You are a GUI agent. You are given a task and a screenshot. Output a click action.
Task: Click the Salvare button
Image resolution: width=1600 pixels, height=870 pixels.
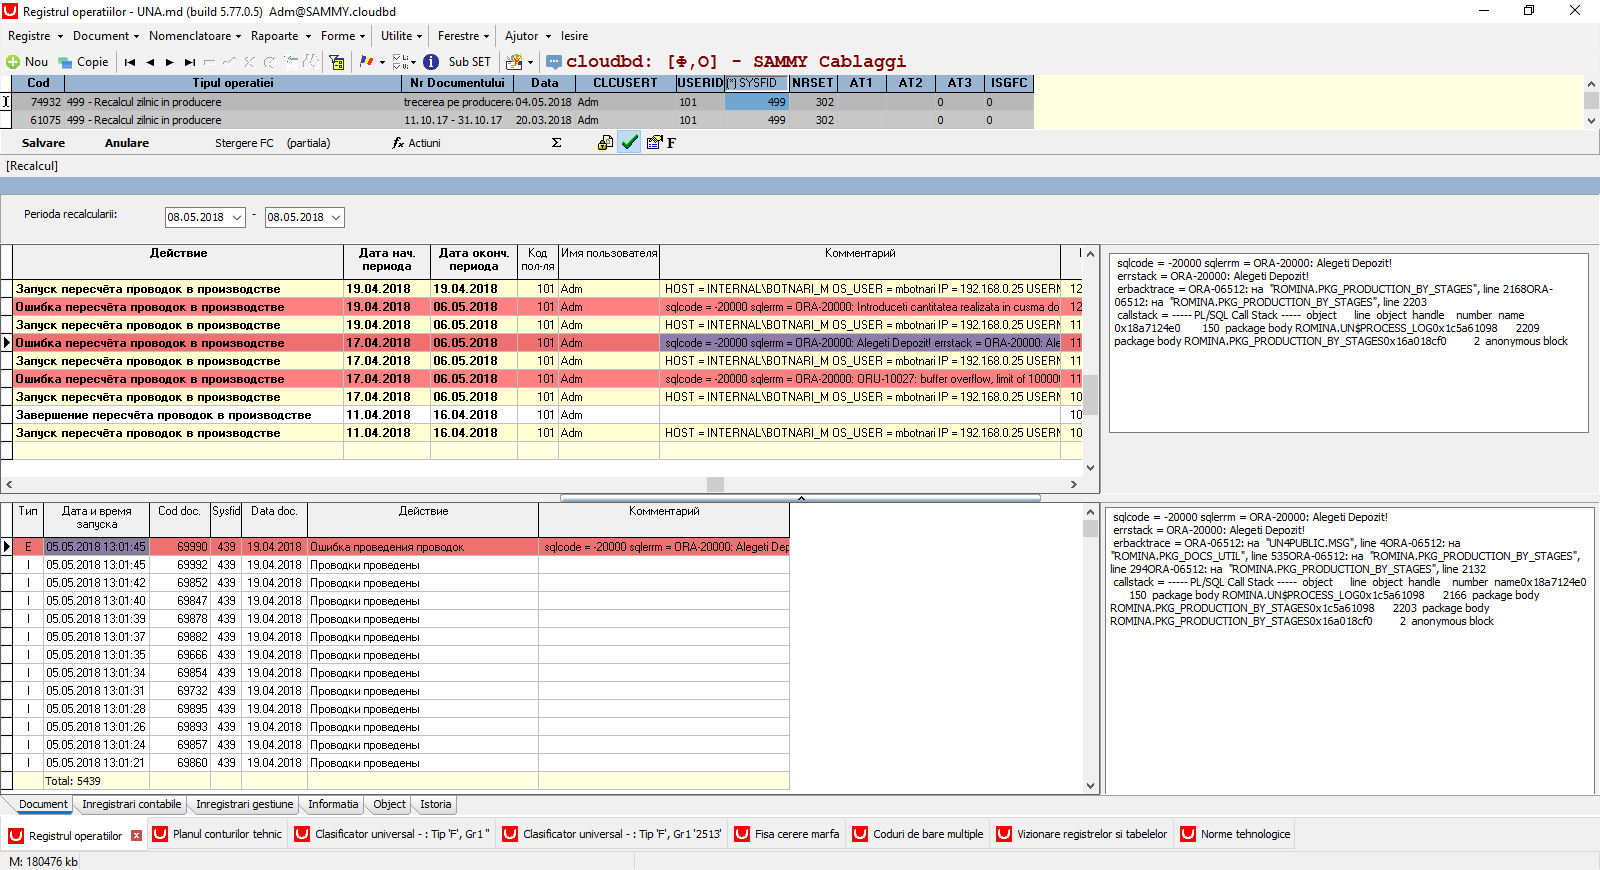click(x=43, y=143)
